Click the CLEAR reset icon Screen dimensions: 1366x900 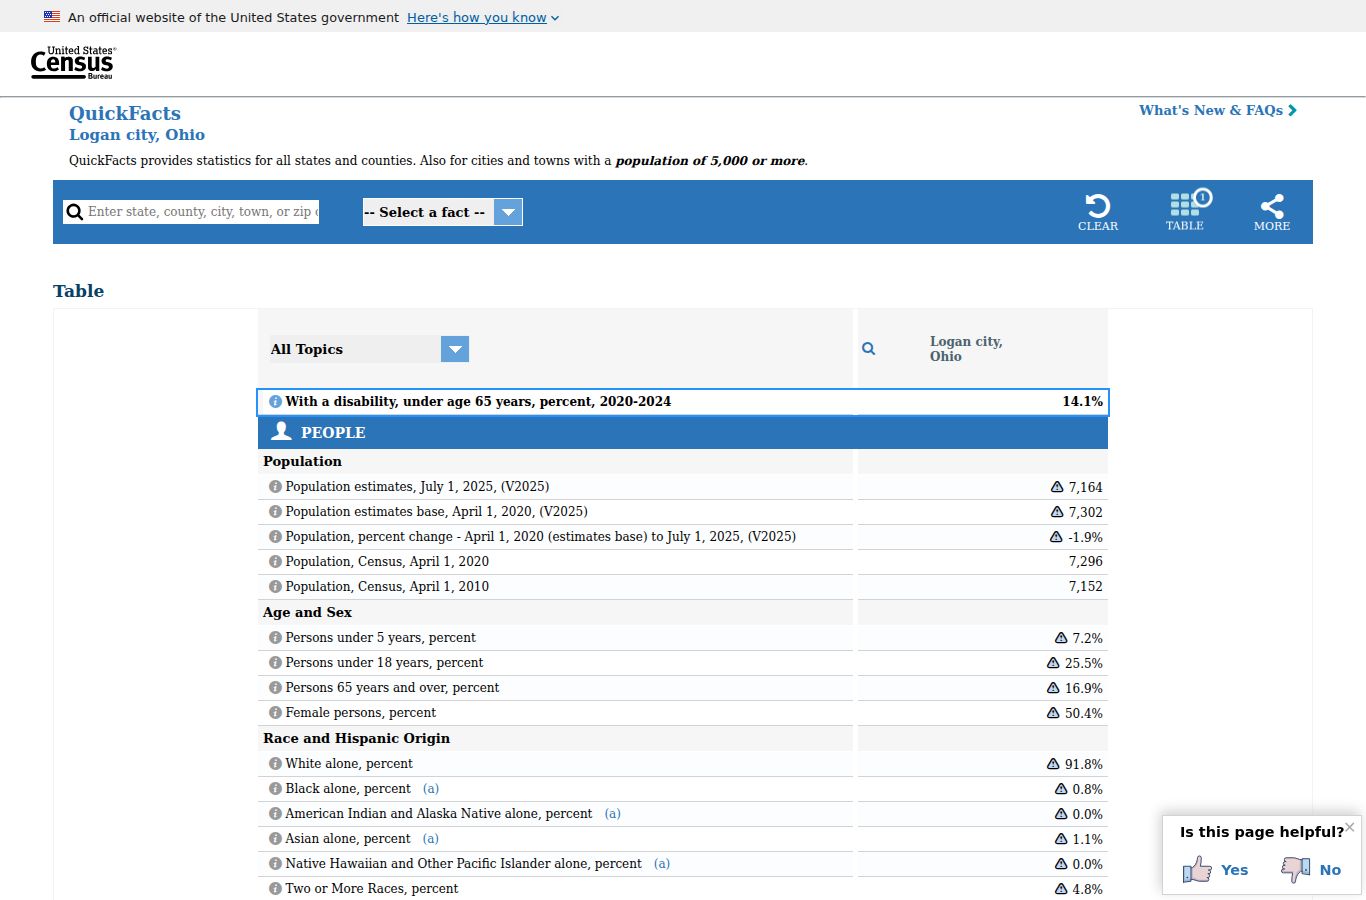[x=1098, y=212]
